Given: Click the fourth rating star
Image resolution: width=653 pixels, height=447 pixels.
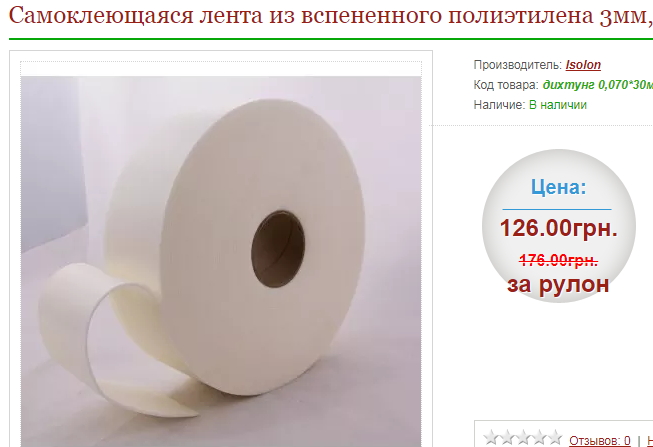Looking at the screenshot, I should click(x=539, y=438).
